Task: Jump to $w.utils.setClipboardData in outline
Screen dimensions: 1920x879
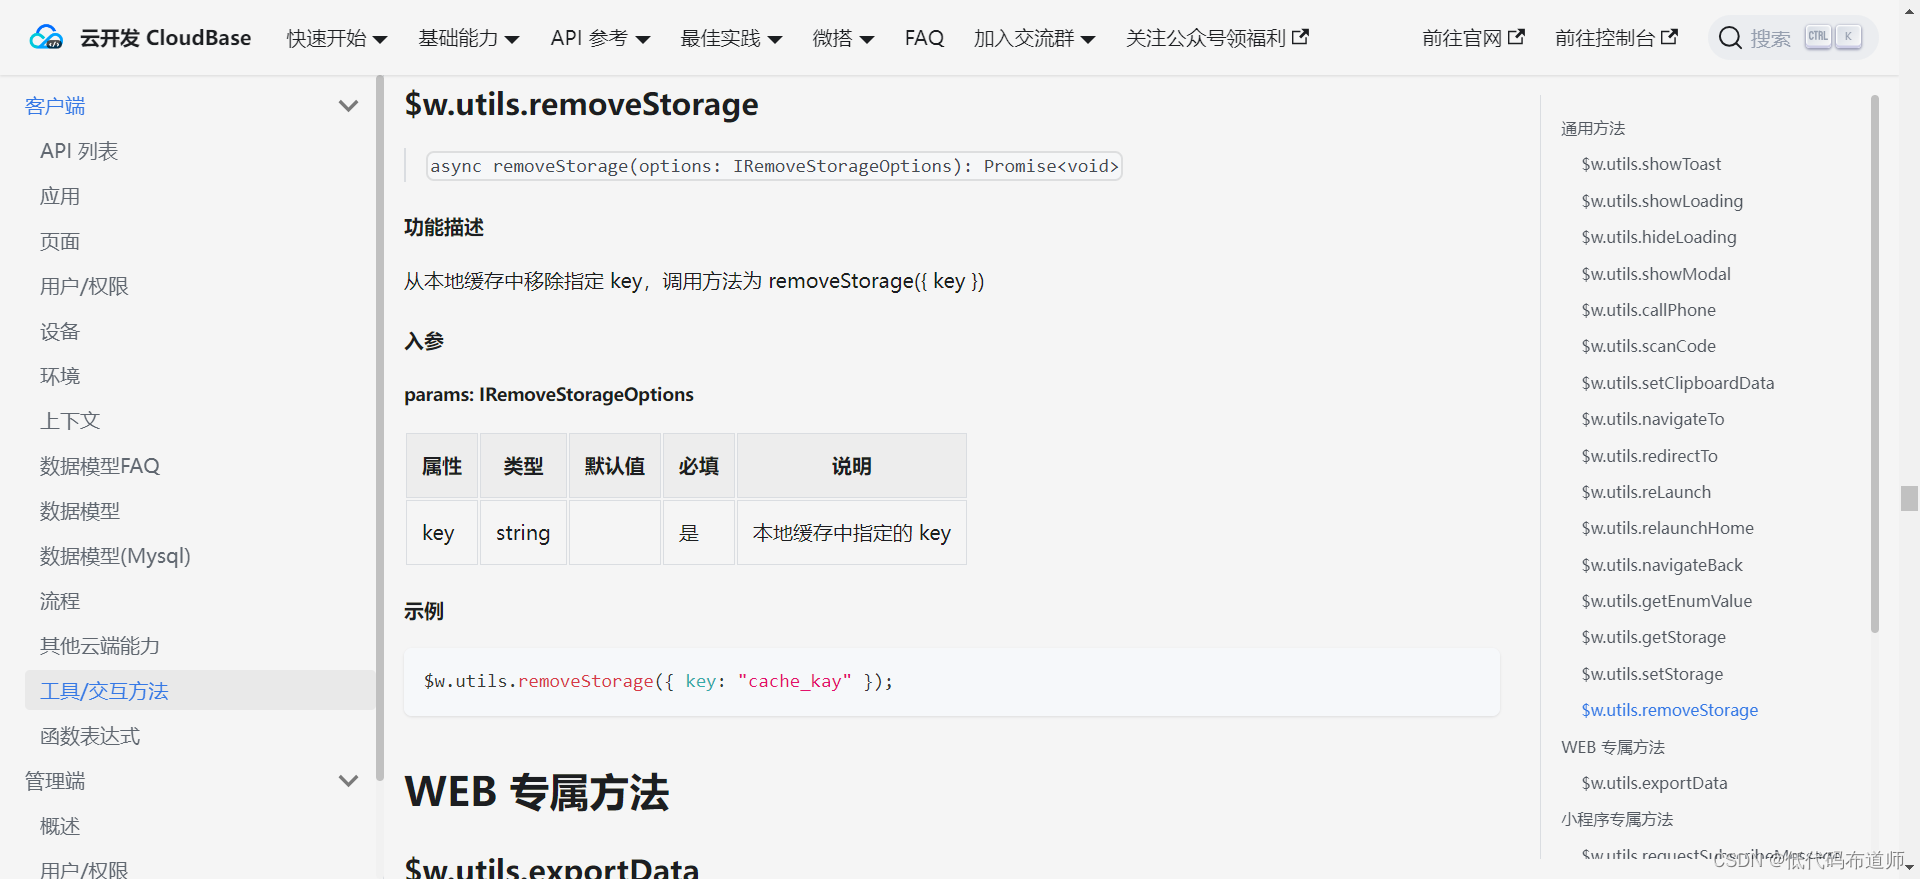Action: (1677, 383)
